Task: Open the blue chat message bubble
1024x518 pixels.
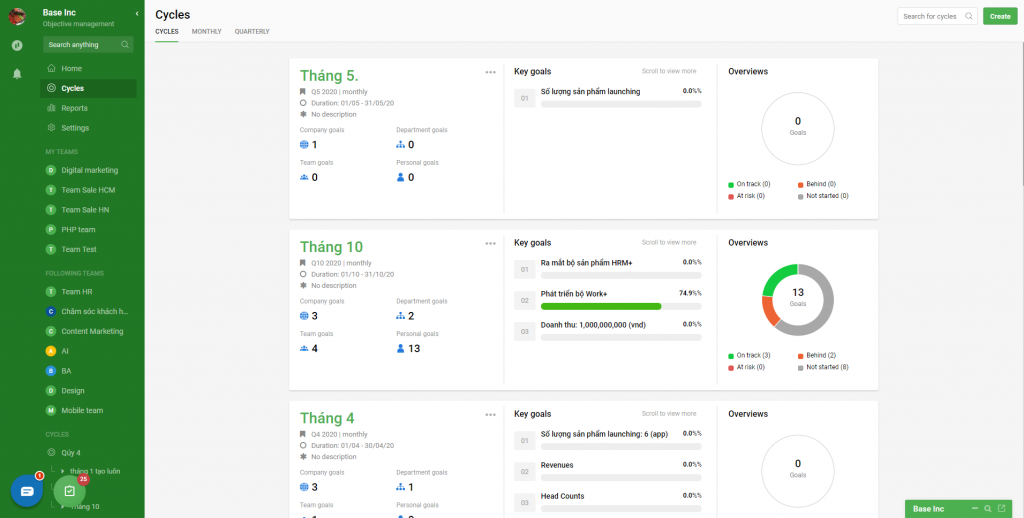Action: [27, 491]
